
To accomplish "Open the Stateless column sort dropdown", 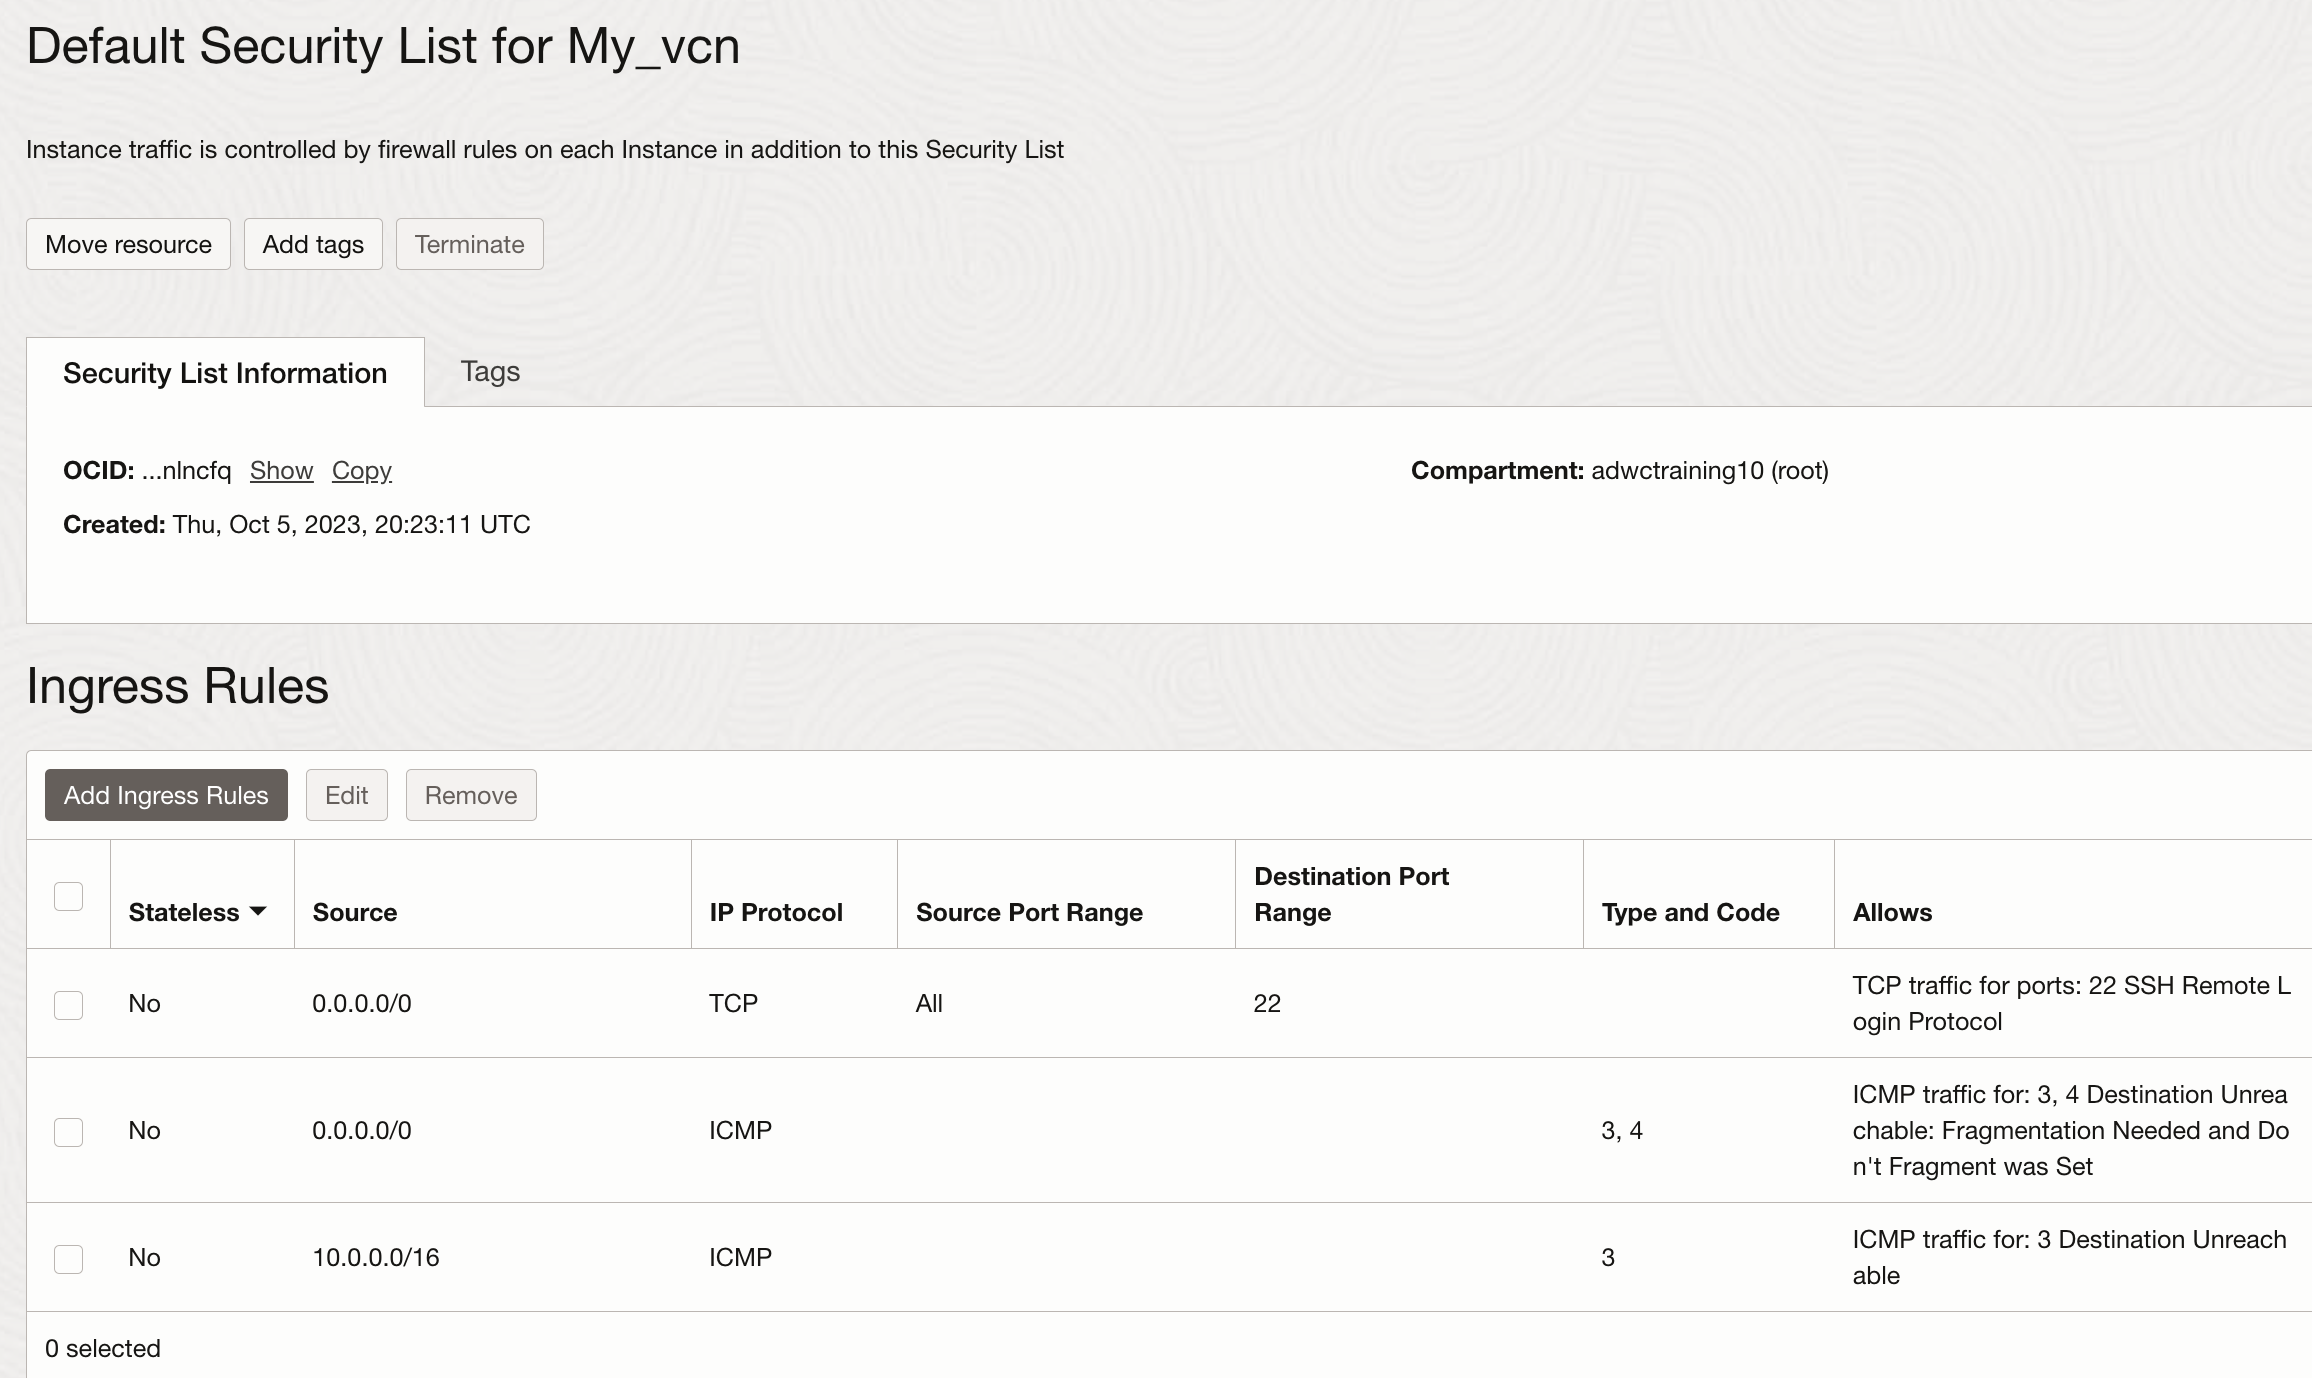I will coord(259,911).
